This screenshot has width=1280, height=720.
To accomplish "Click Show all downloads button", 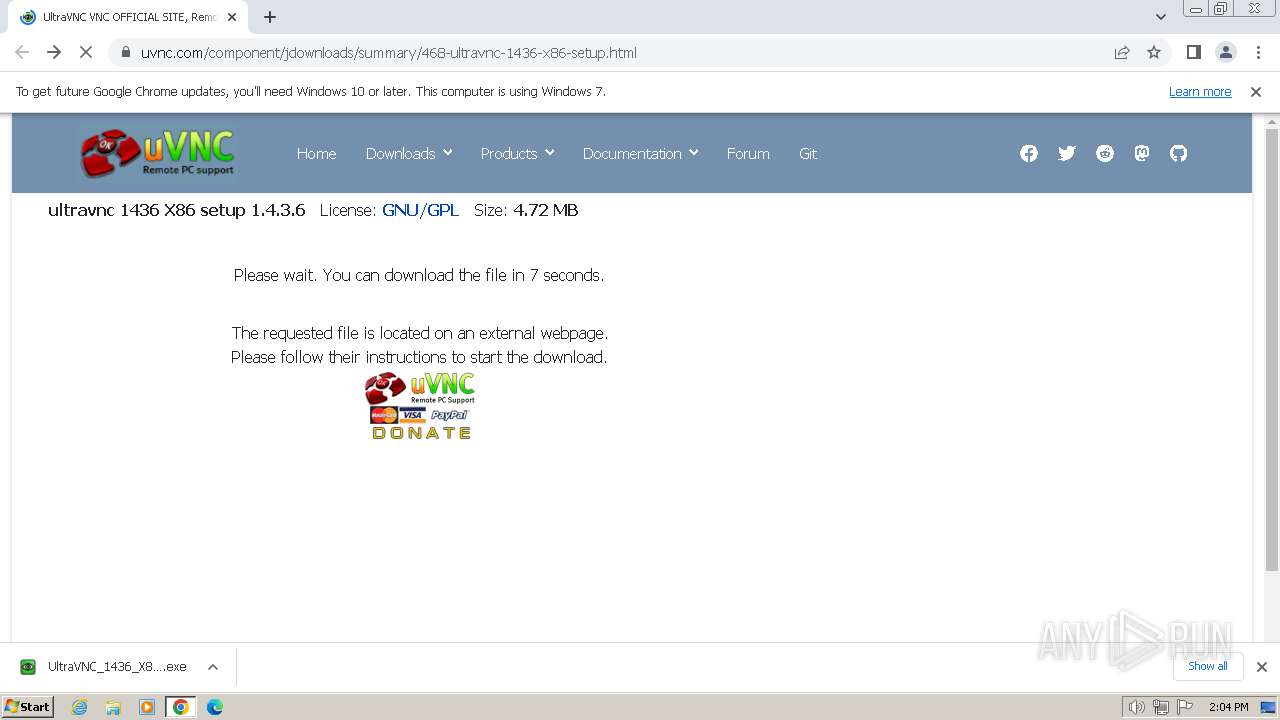I will 1208,666.
